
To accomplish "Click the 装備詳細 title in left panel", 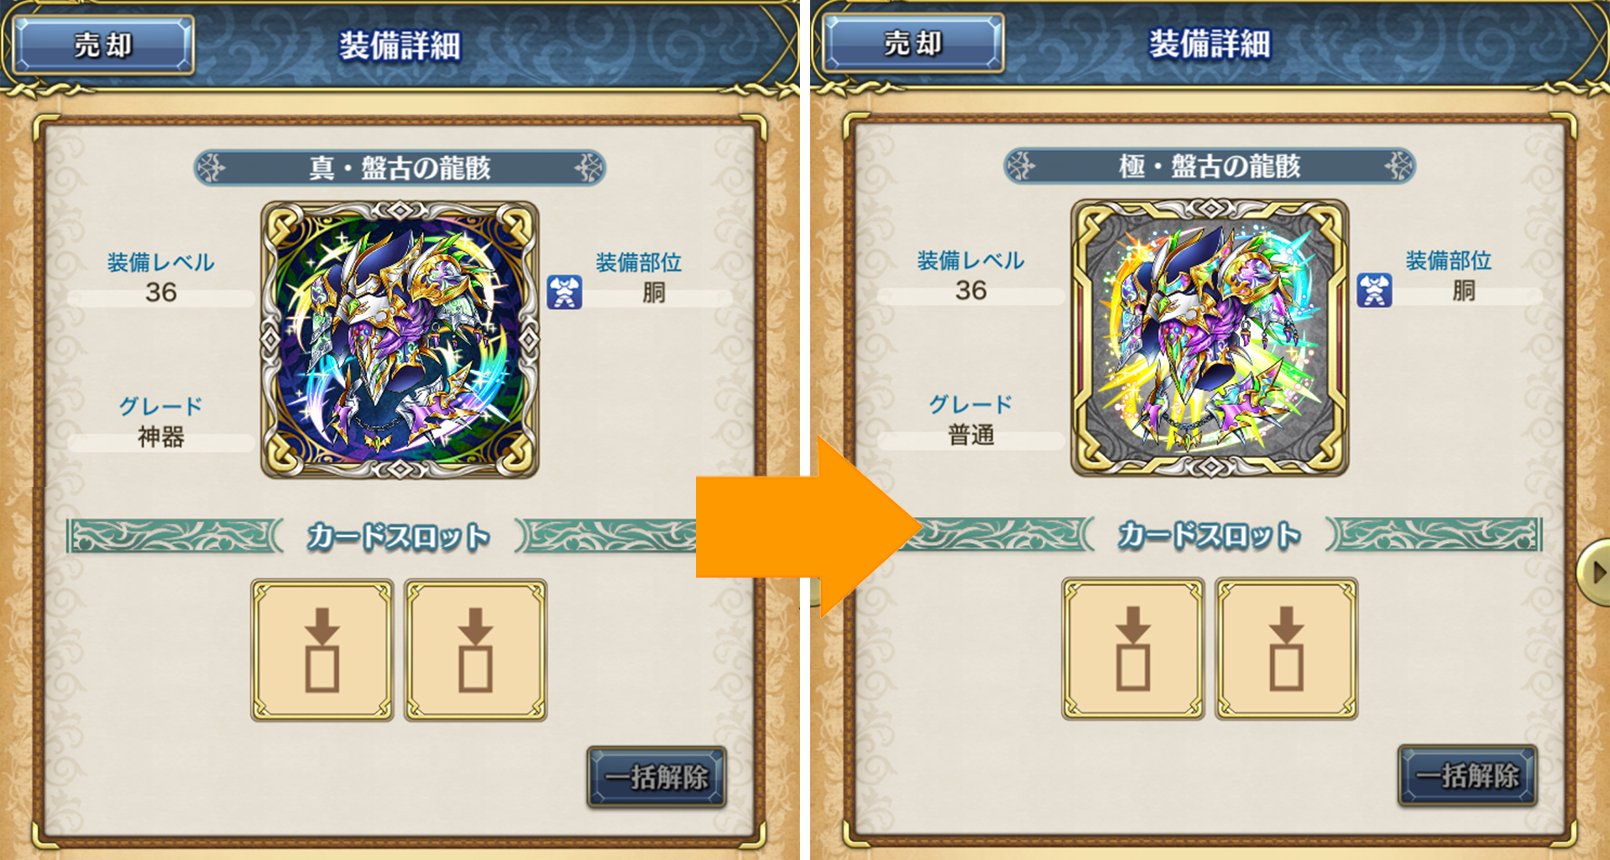I will [400, 46].
